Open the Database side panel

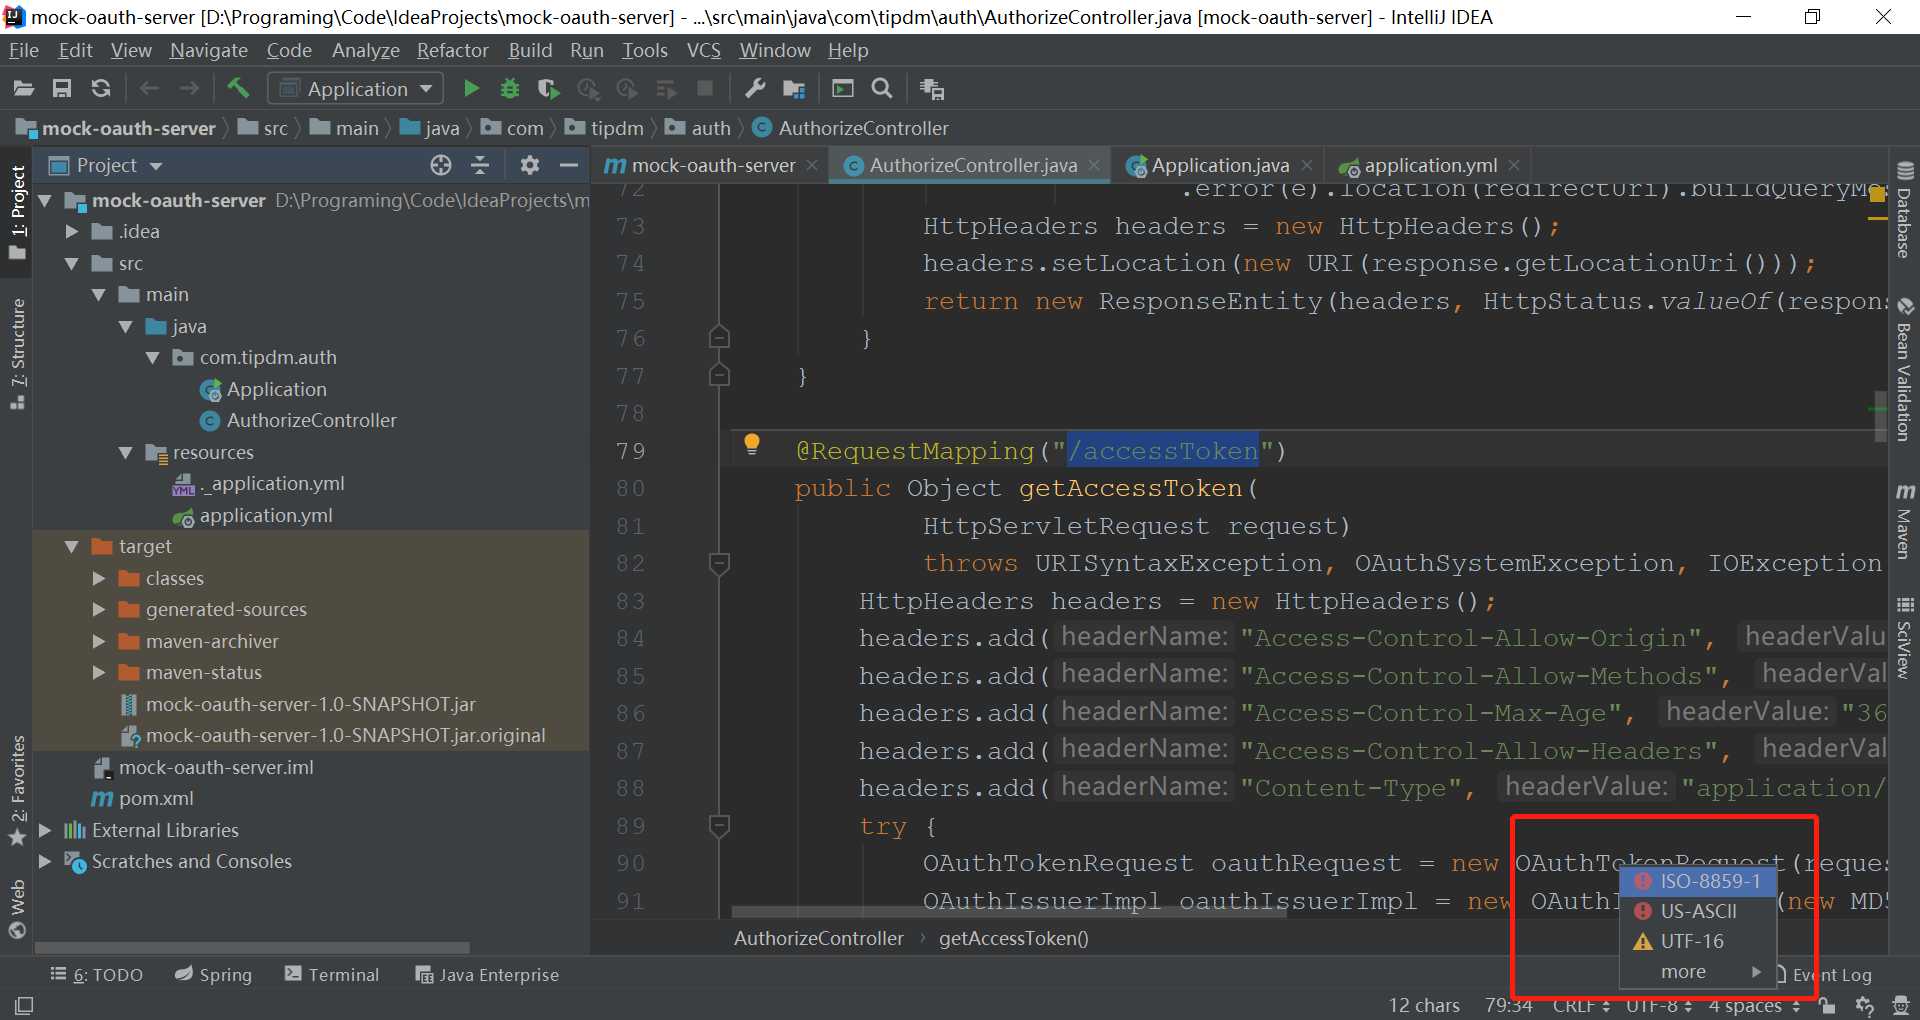click(x=1904, y=210)
